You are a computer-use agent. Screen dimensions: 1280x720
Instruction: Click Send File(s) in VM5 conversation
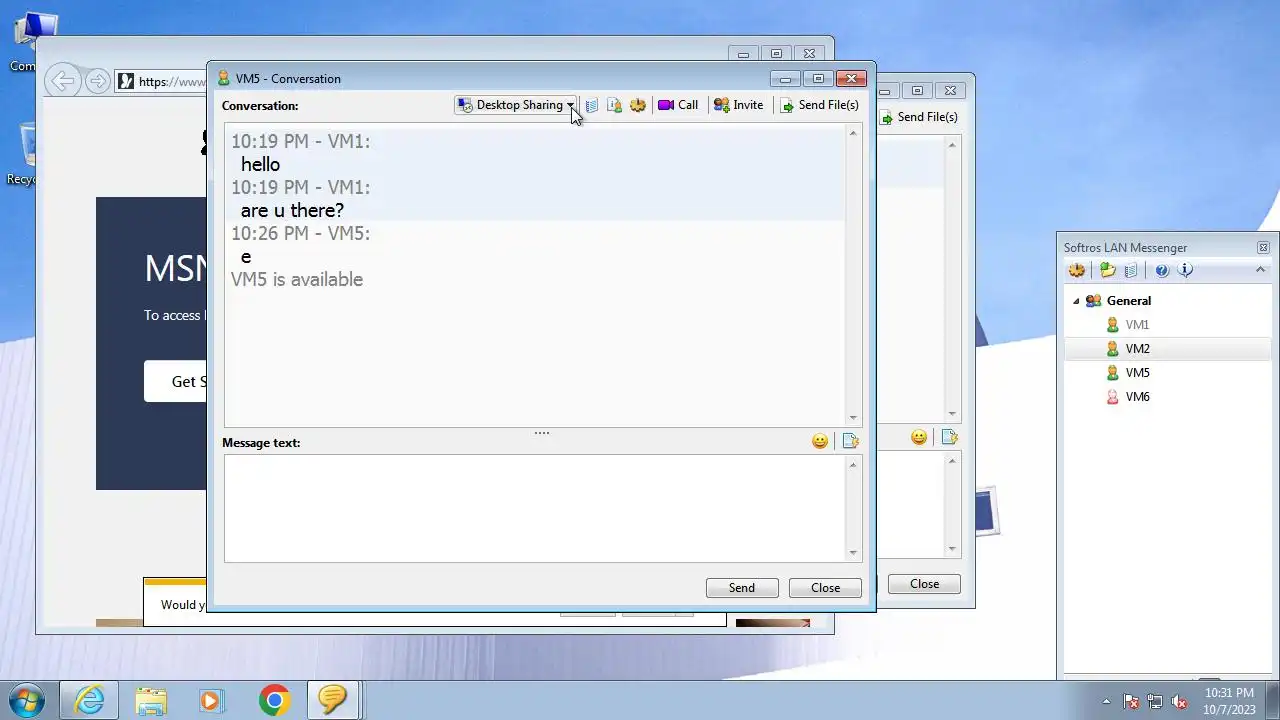tap(819, 105)
